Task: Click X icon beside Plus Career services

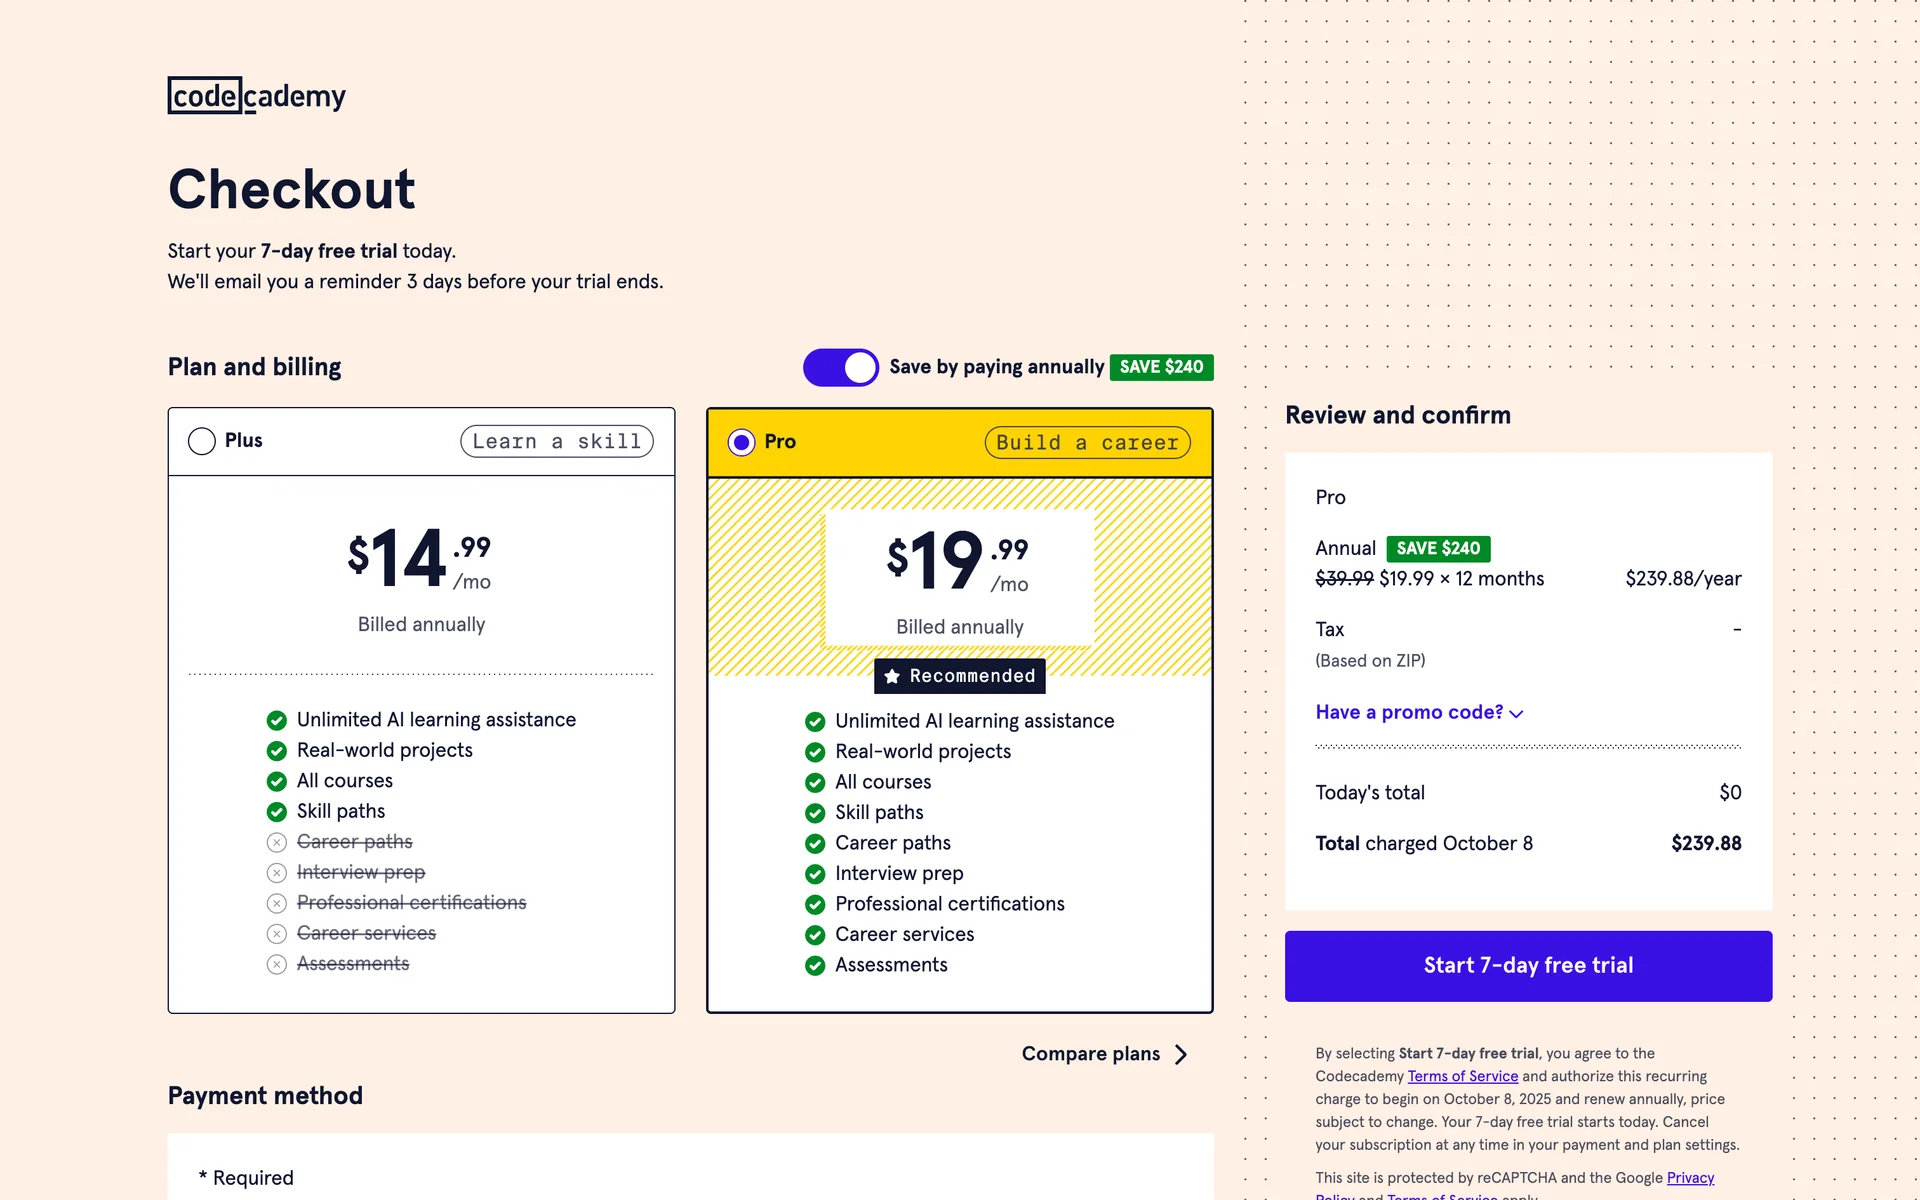Action: click(277, 934)
